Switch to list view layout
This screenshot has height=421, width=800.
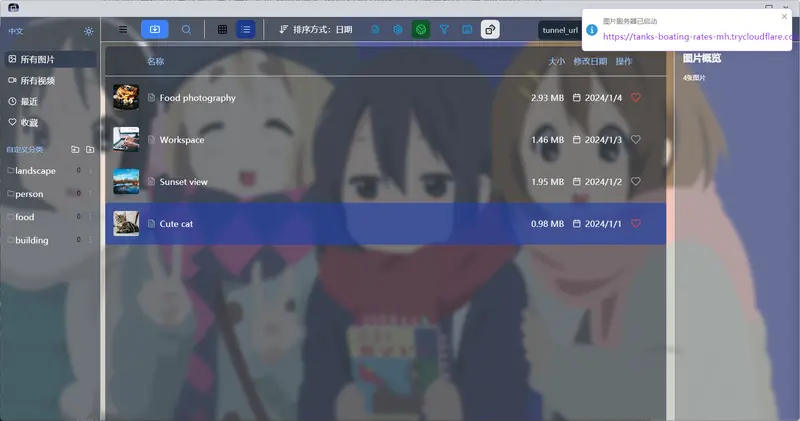point(246,30)
